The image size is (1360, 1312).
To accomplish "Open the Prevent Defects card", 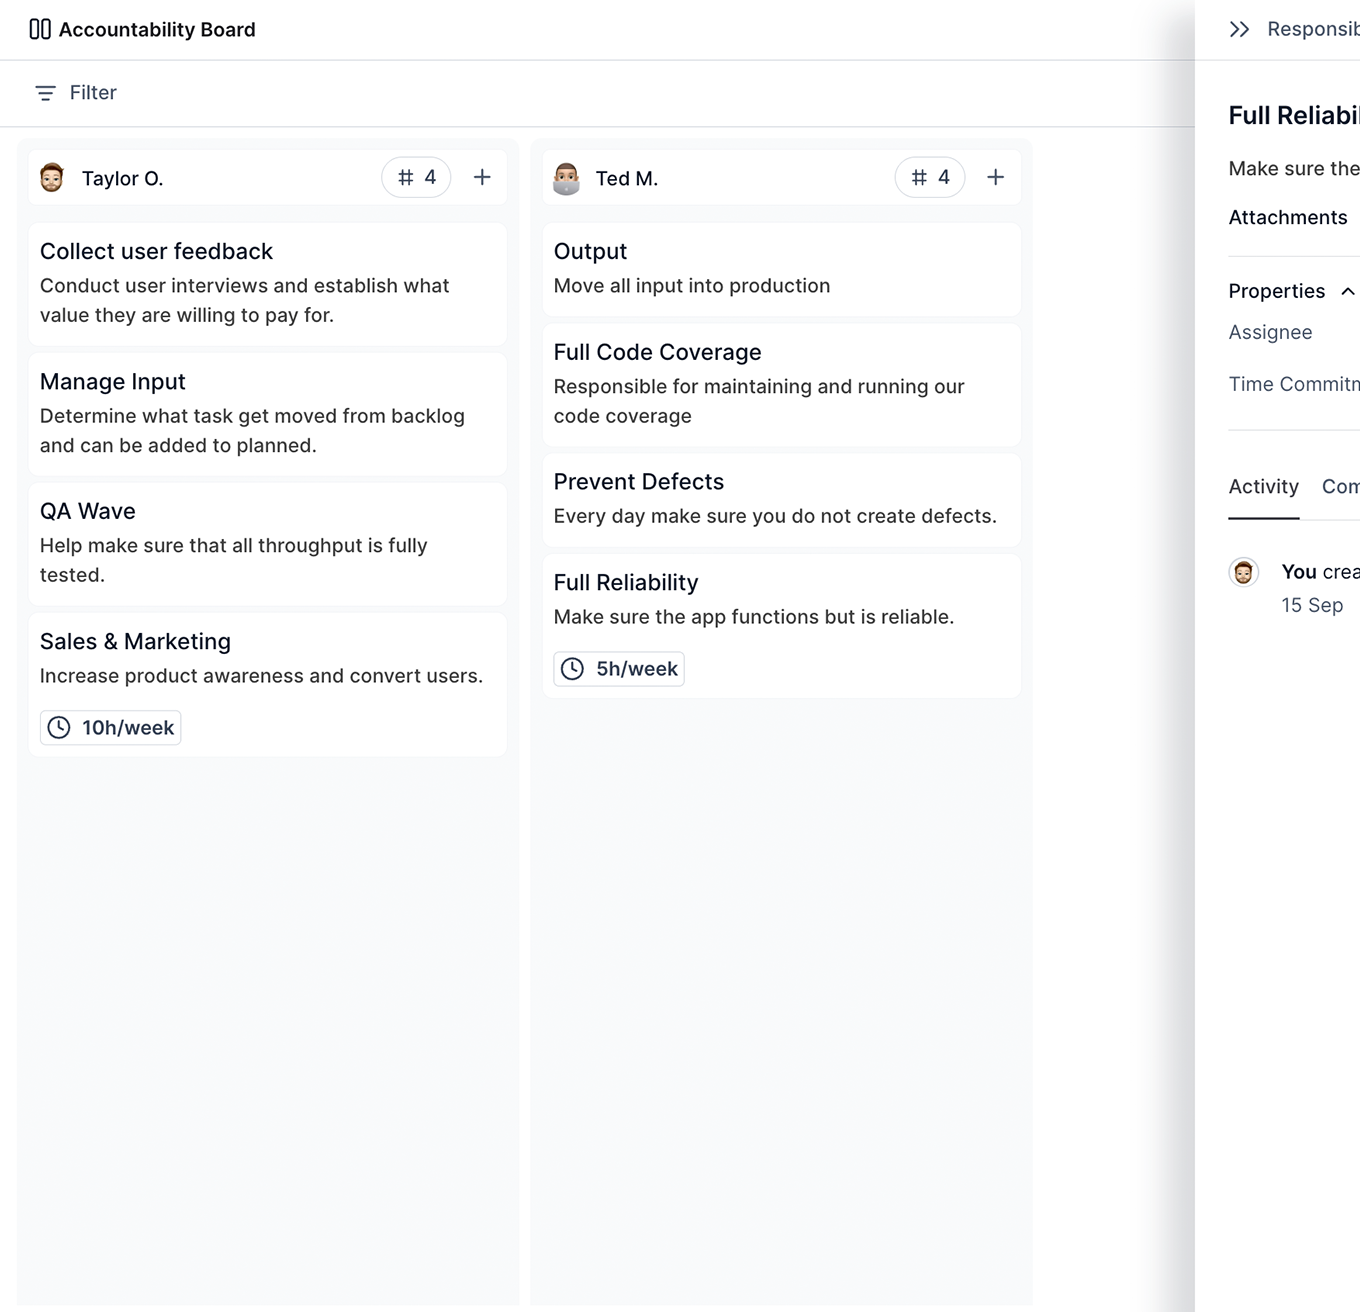I will (x=782, y=500).
